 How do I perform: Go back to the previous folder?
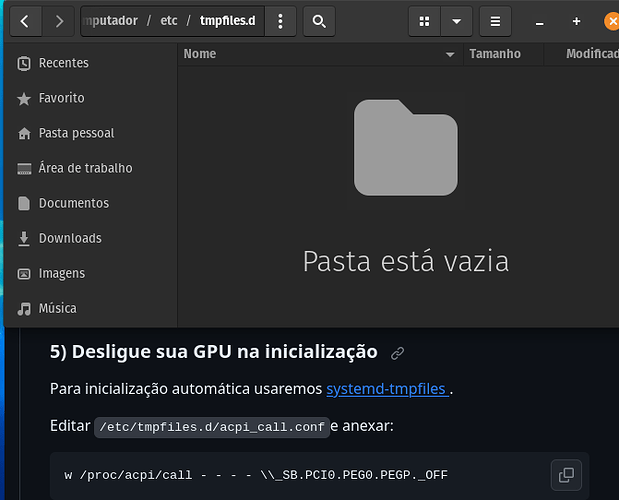(26, 21)
